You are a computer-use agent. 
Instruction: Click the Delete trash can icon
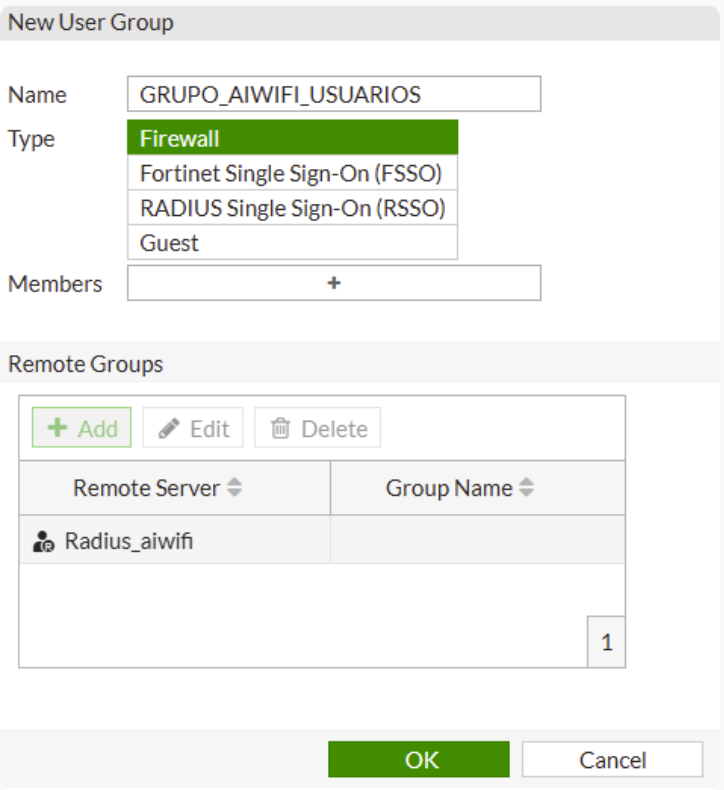(281, 428)
